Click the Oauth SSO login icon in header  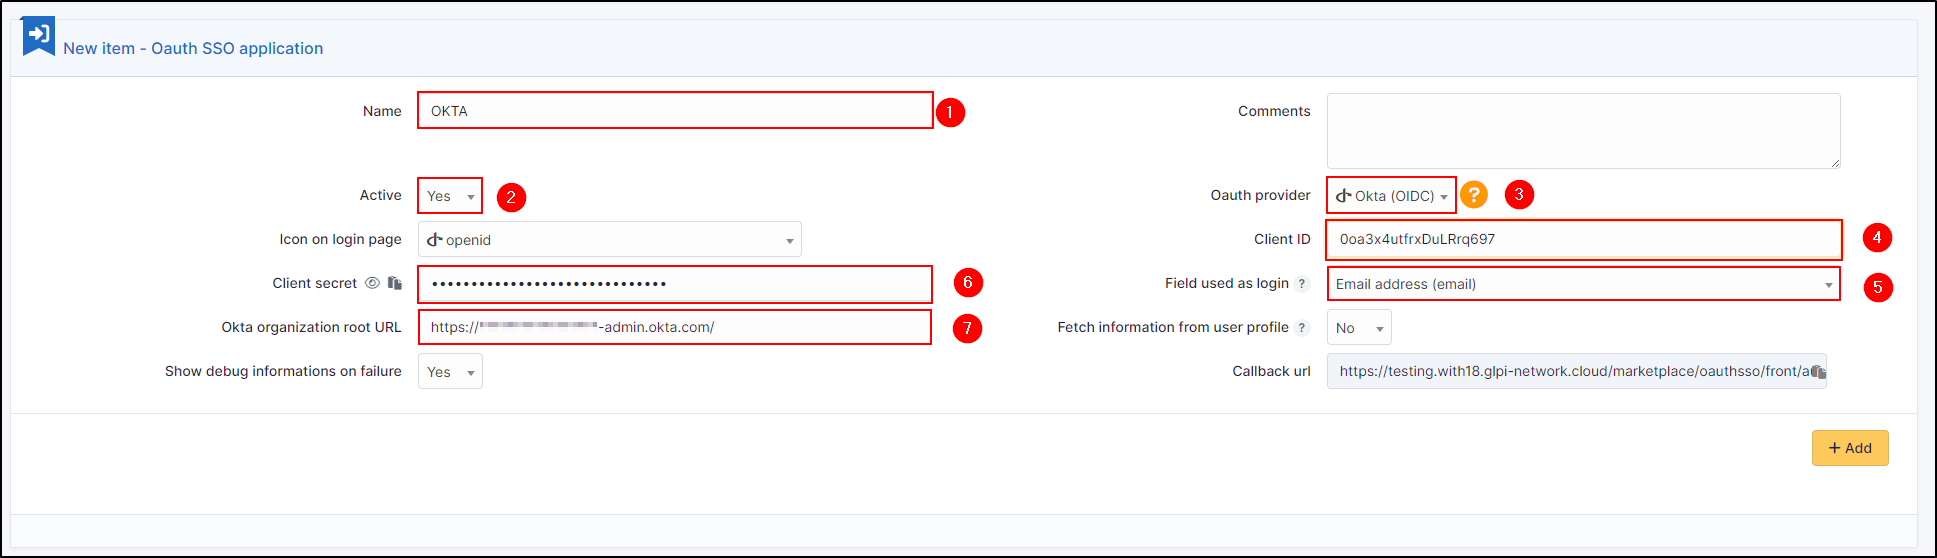[38, 36]
